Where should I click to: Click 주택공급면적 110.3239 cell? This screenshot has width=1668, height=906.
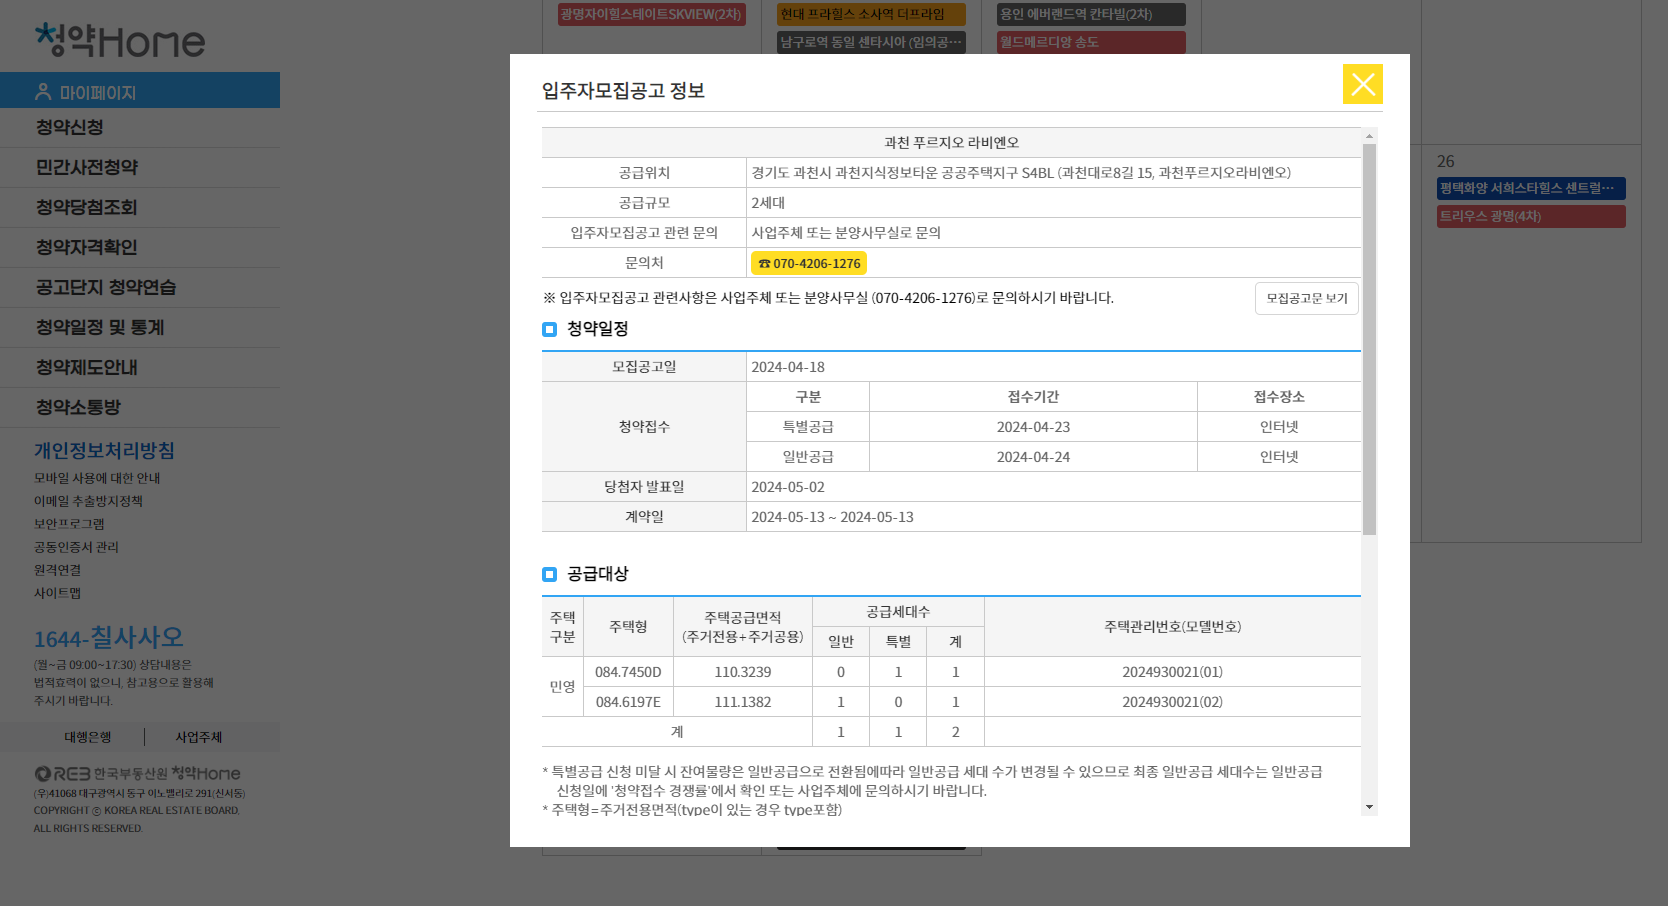tap(743, 672)
